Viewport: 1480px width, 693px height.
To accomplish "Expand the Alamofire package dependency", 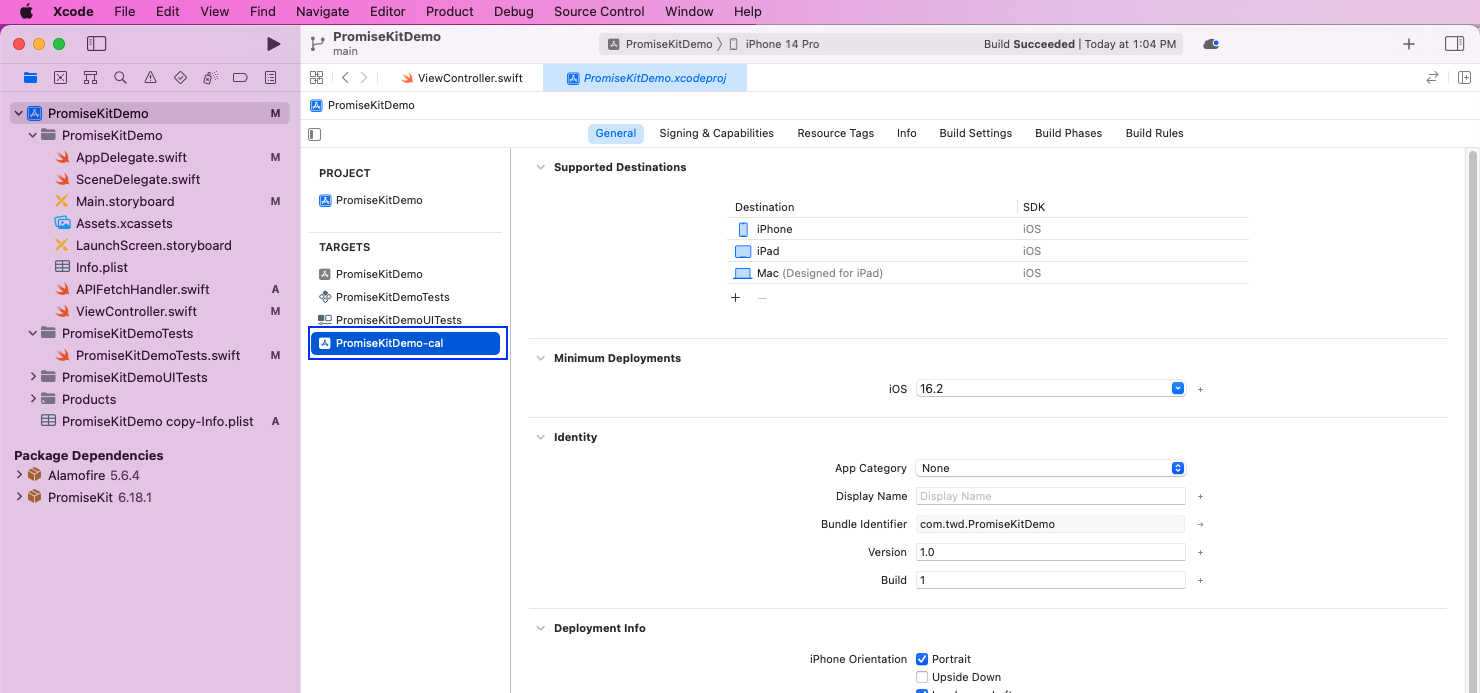I will pyautogui.click(x=19, y=475).
